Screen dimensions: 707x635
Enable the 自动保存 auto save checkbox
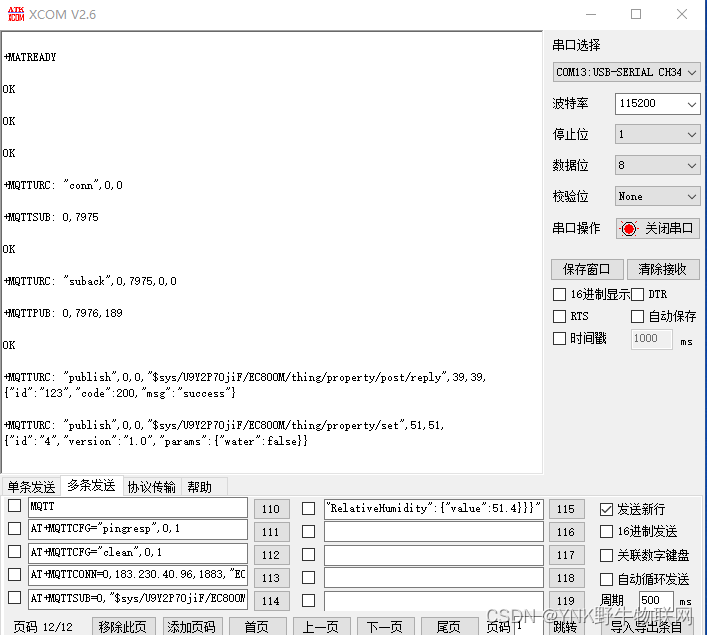point(637,316)
